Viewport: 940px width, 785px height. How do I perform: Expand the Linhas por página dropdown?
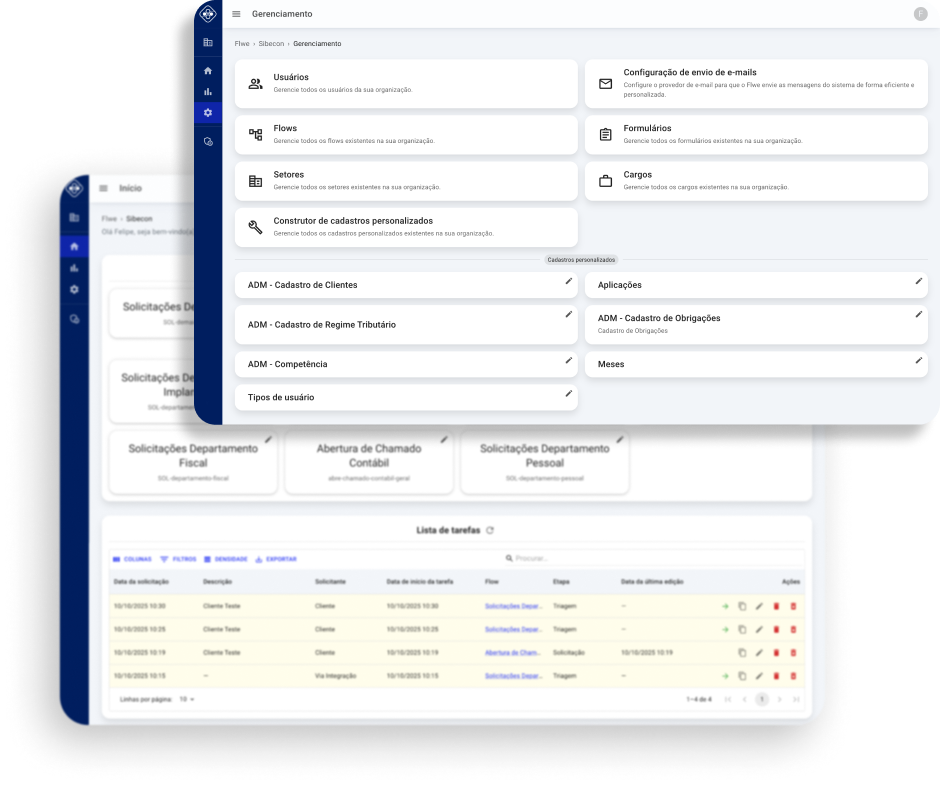point(187,699)
